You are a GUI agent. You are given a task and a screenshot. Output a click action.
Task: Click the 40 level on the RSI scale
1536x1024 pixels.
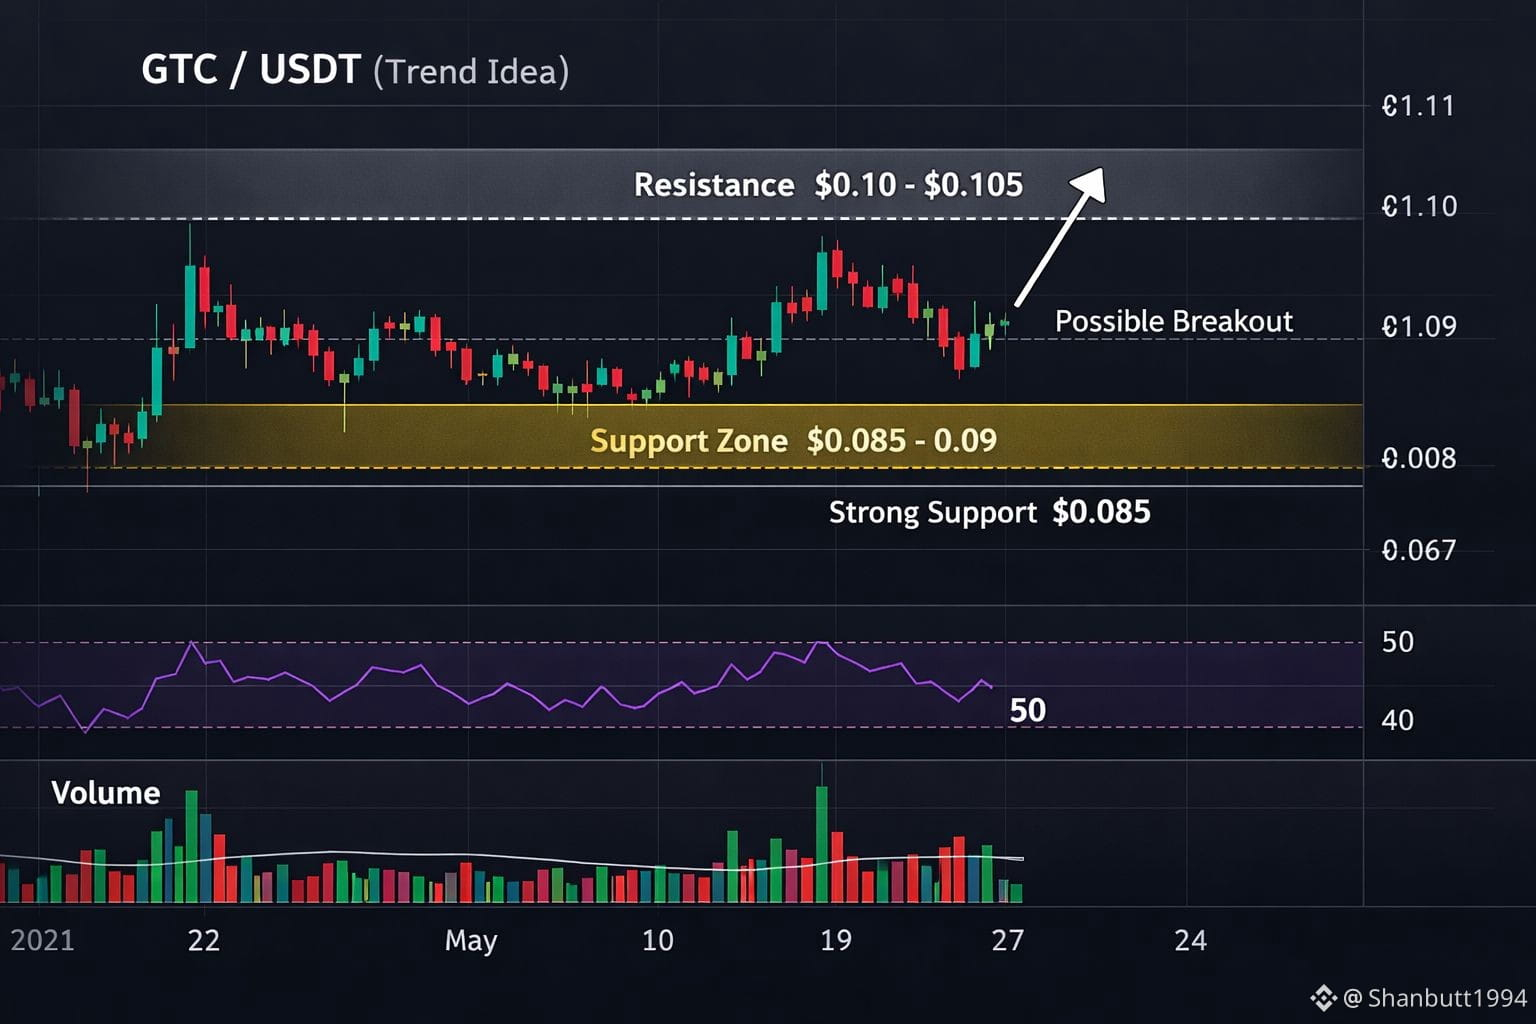click(x=1397, y=720)
